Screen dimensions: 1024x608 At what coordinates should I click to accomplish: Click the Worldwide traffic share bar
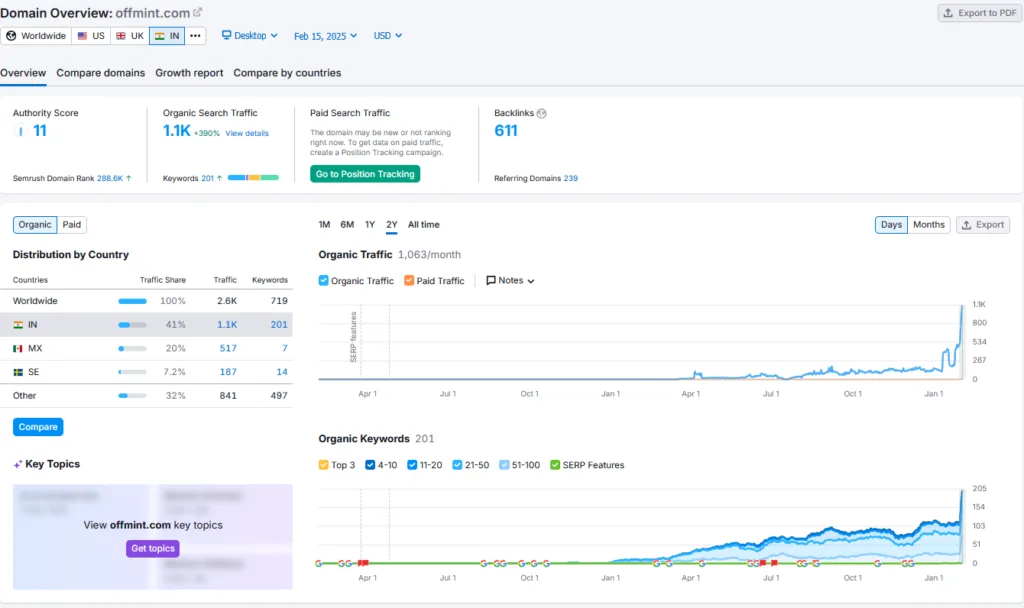pyautogui.click(x=133, y=301)
